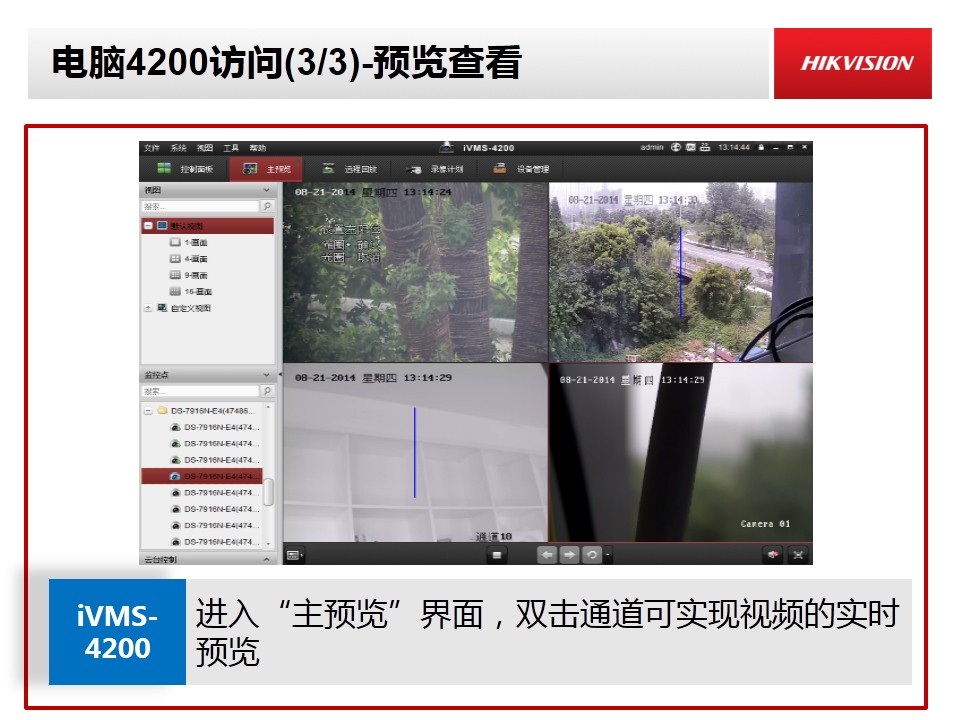Choose the 16-画面 layout icon
This screenshot has width=960, height=720.
point(175,292)
